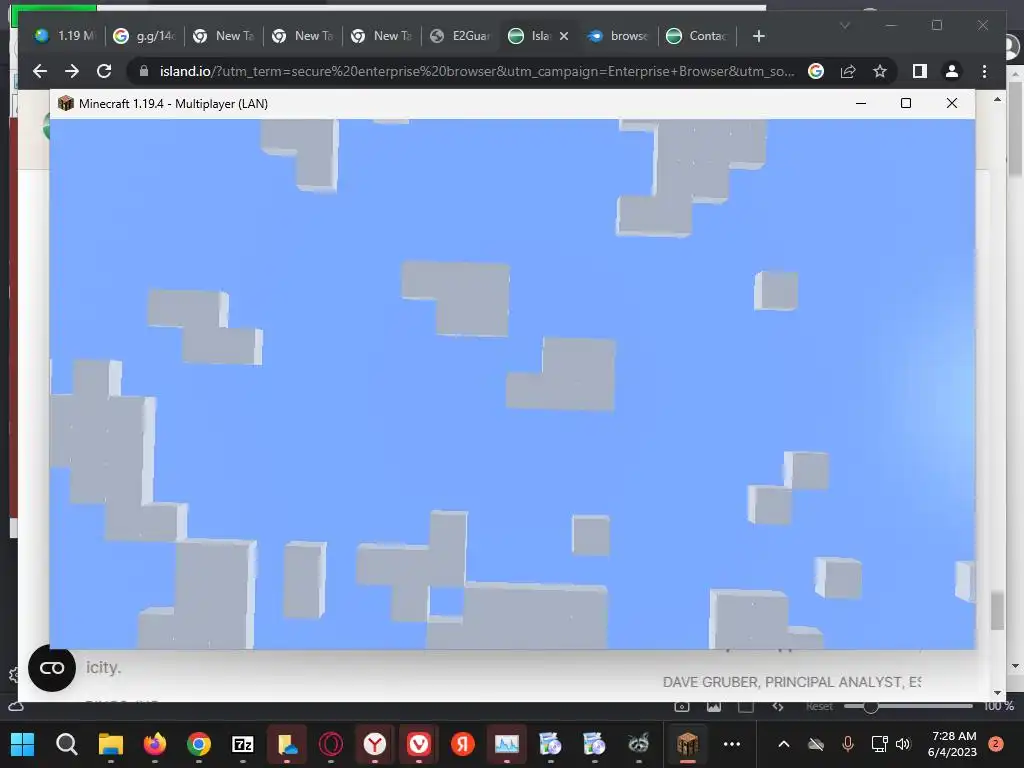Capture page with the camera icon
Viewport: 1024px width, 768px height.
[x=682, y=706]
